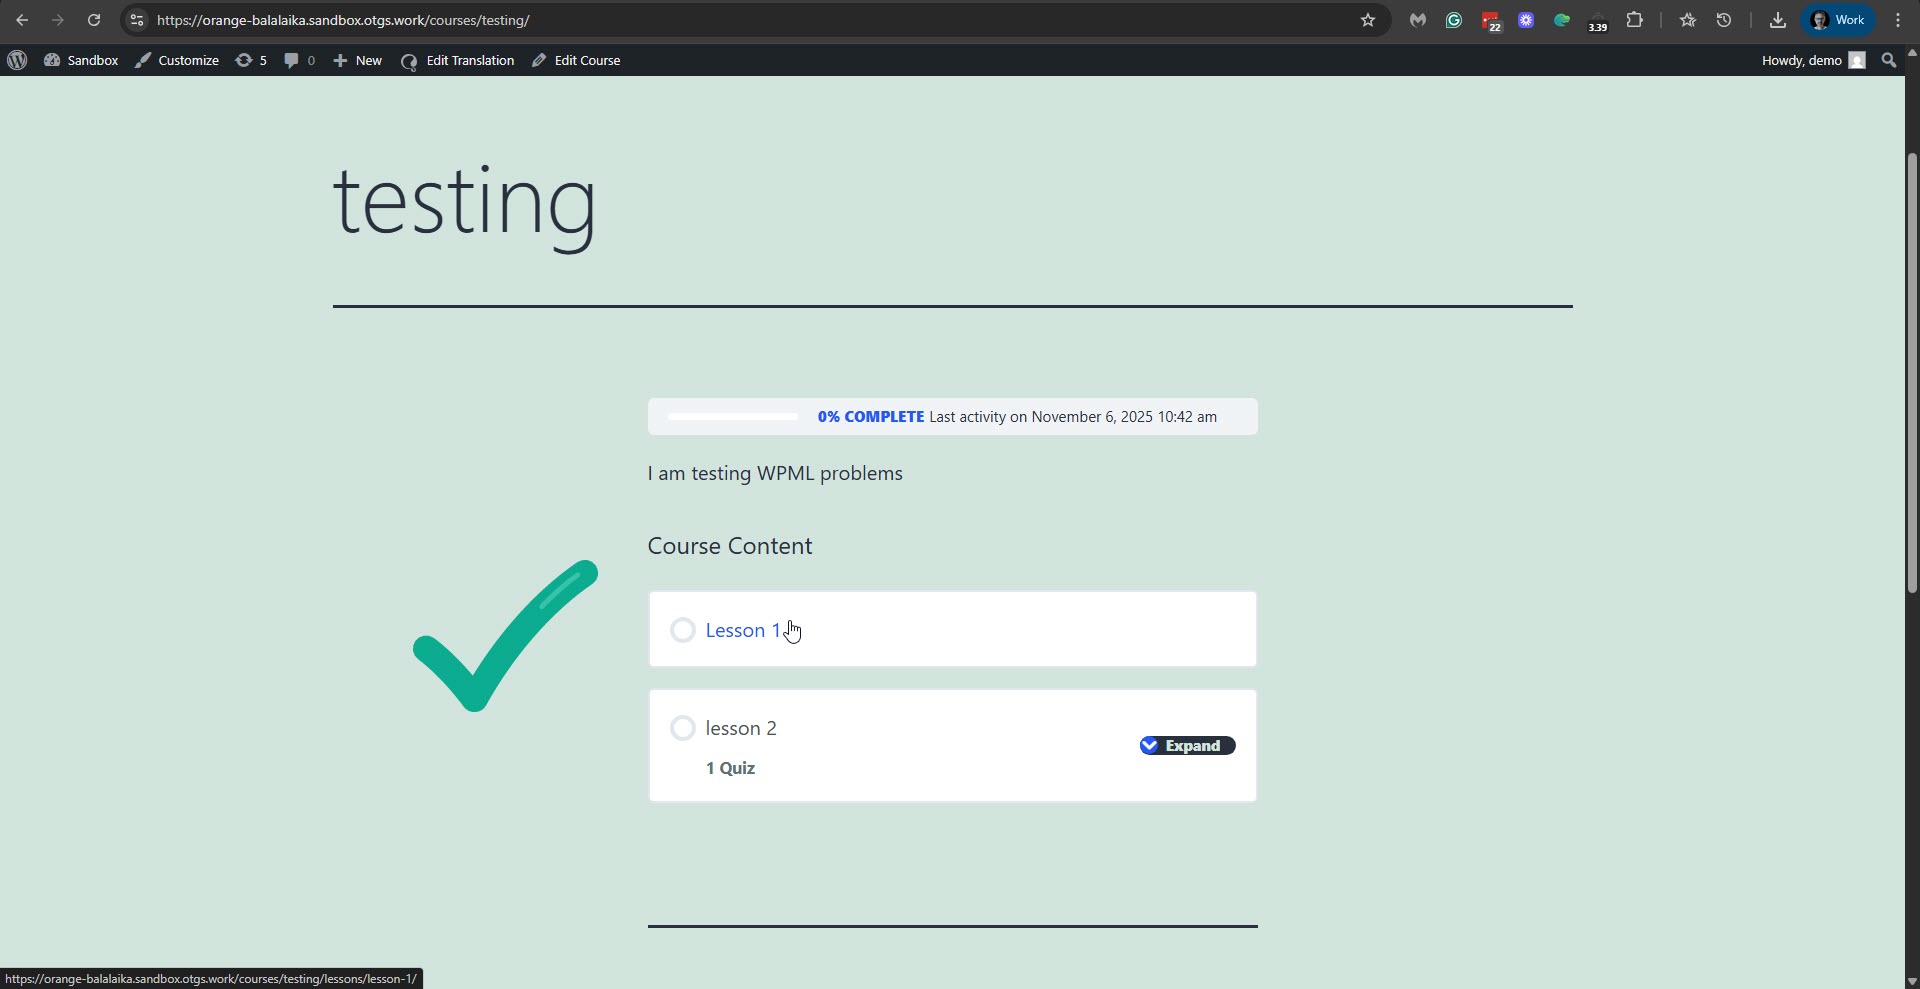1920x989 pixels.
Task: Open the Sandbox site menu
Action: tap(81, 60)
